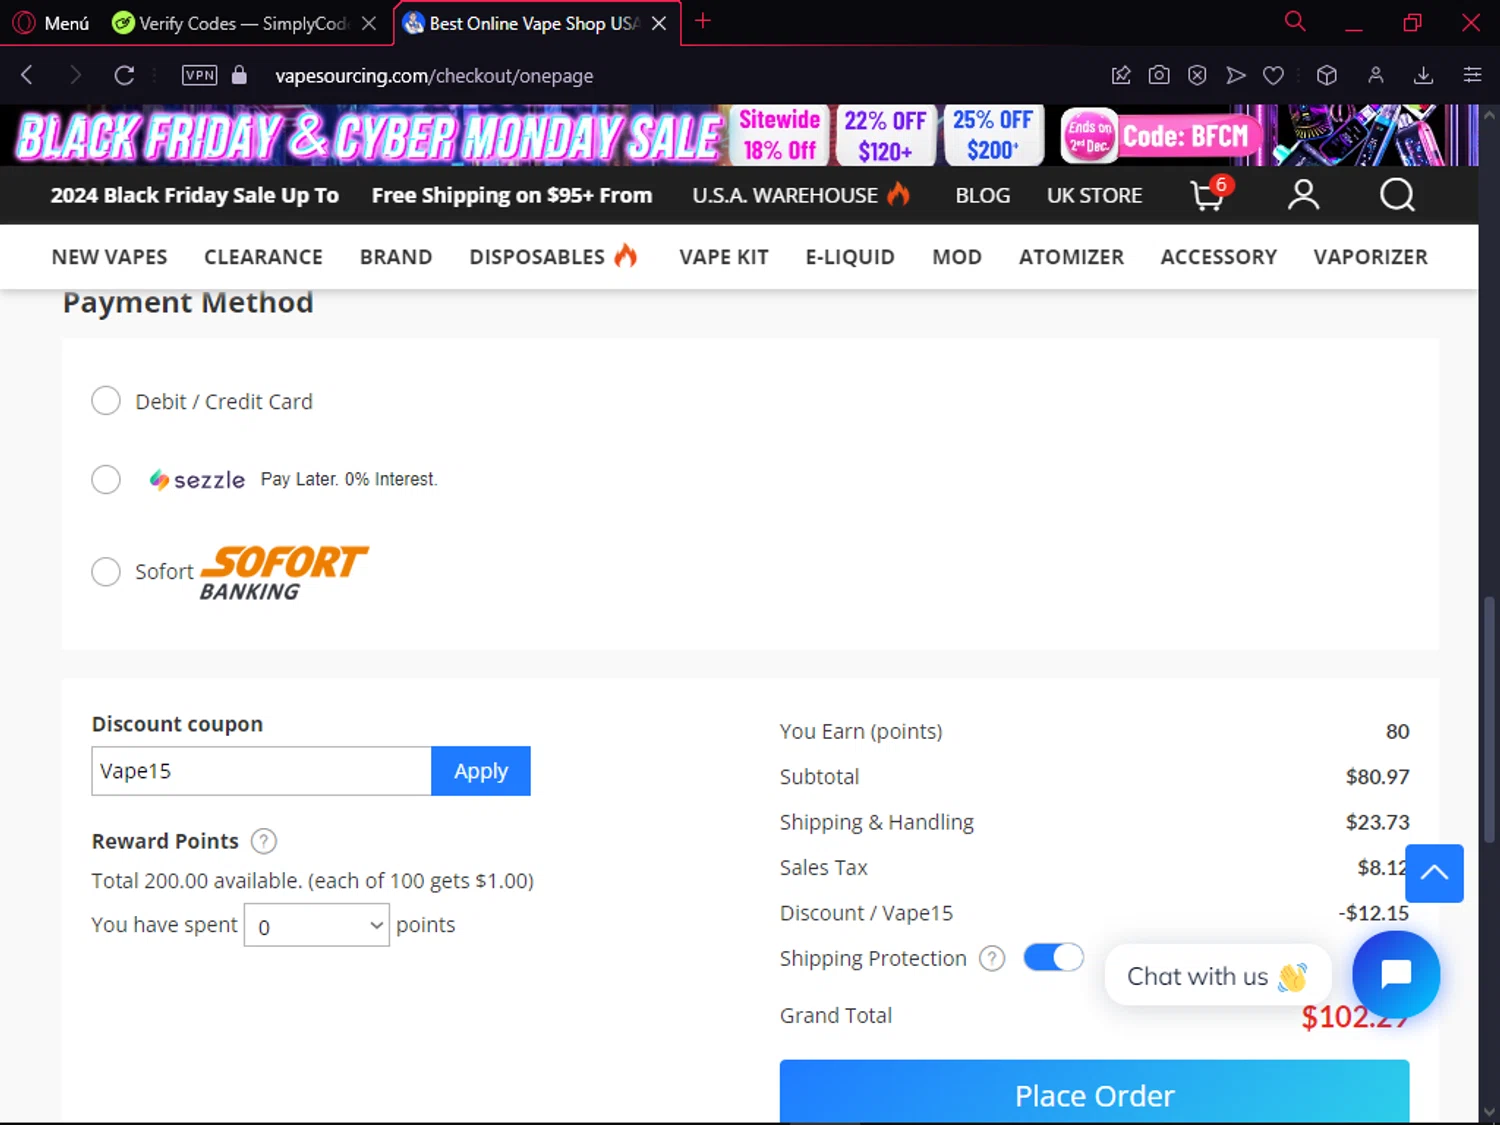1500x1125 pixels.
Task: Open 2024 Black Friday Sale link
Action: coord(195,195)
